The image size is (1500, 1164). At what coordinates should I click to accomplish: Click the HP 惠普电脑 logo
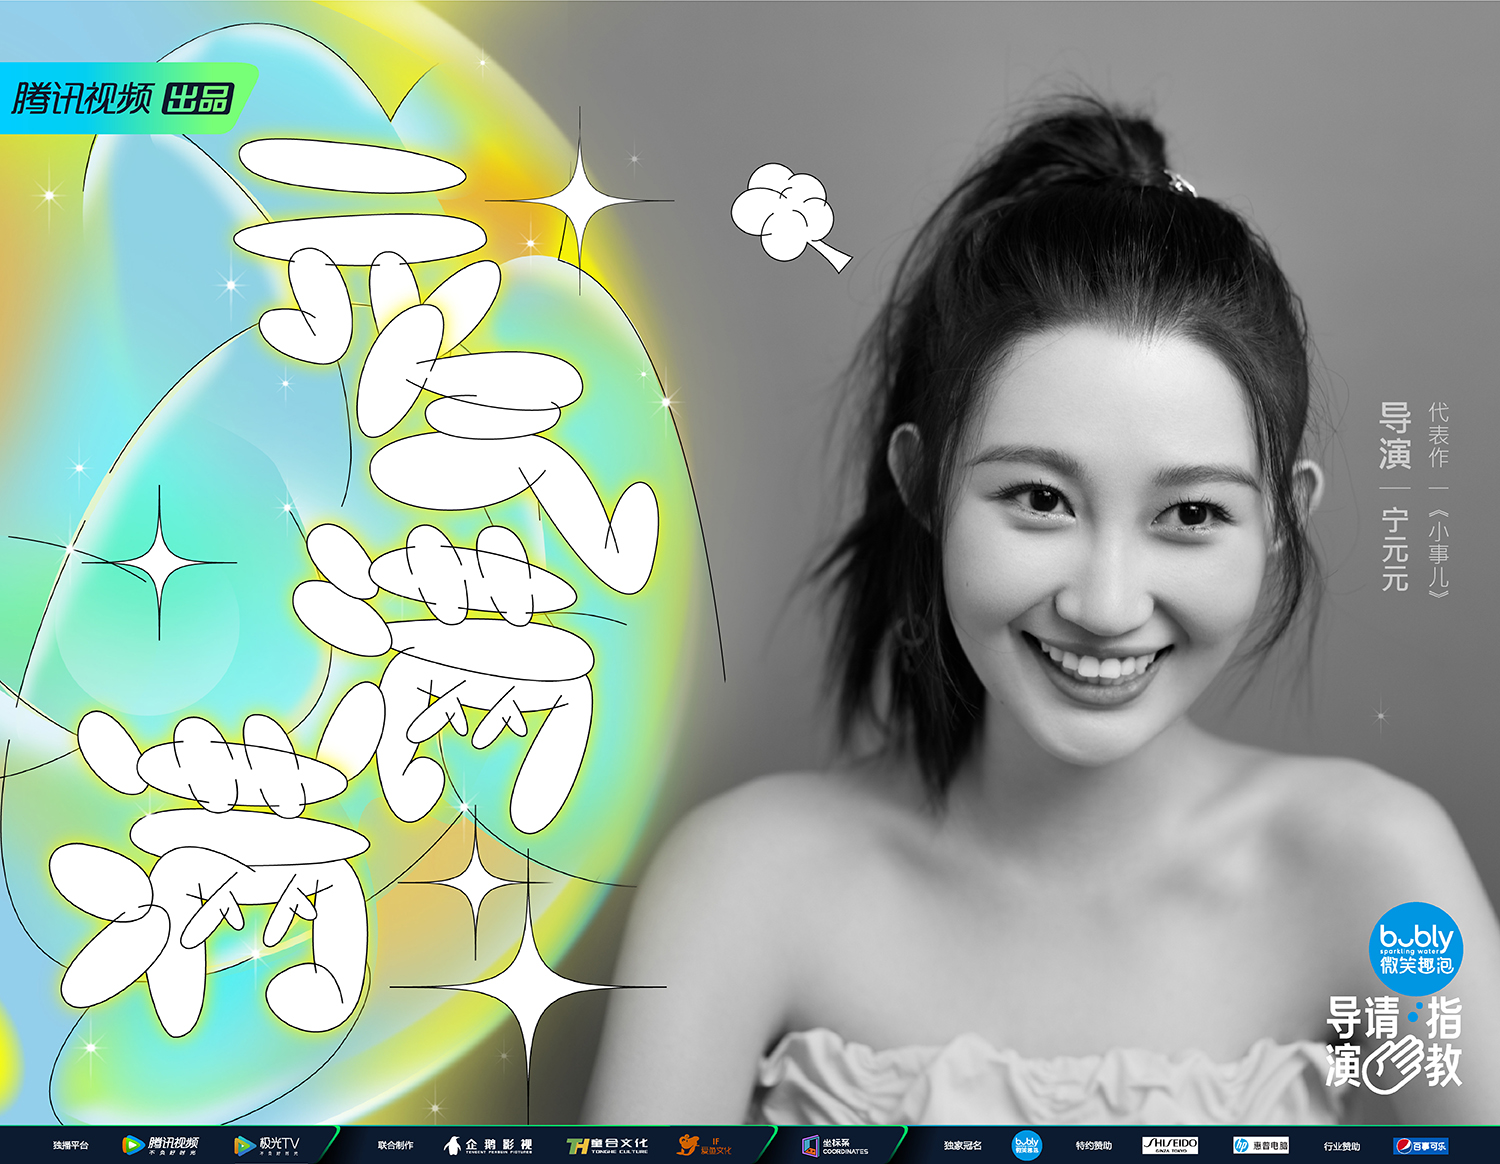point(1261,1145)
